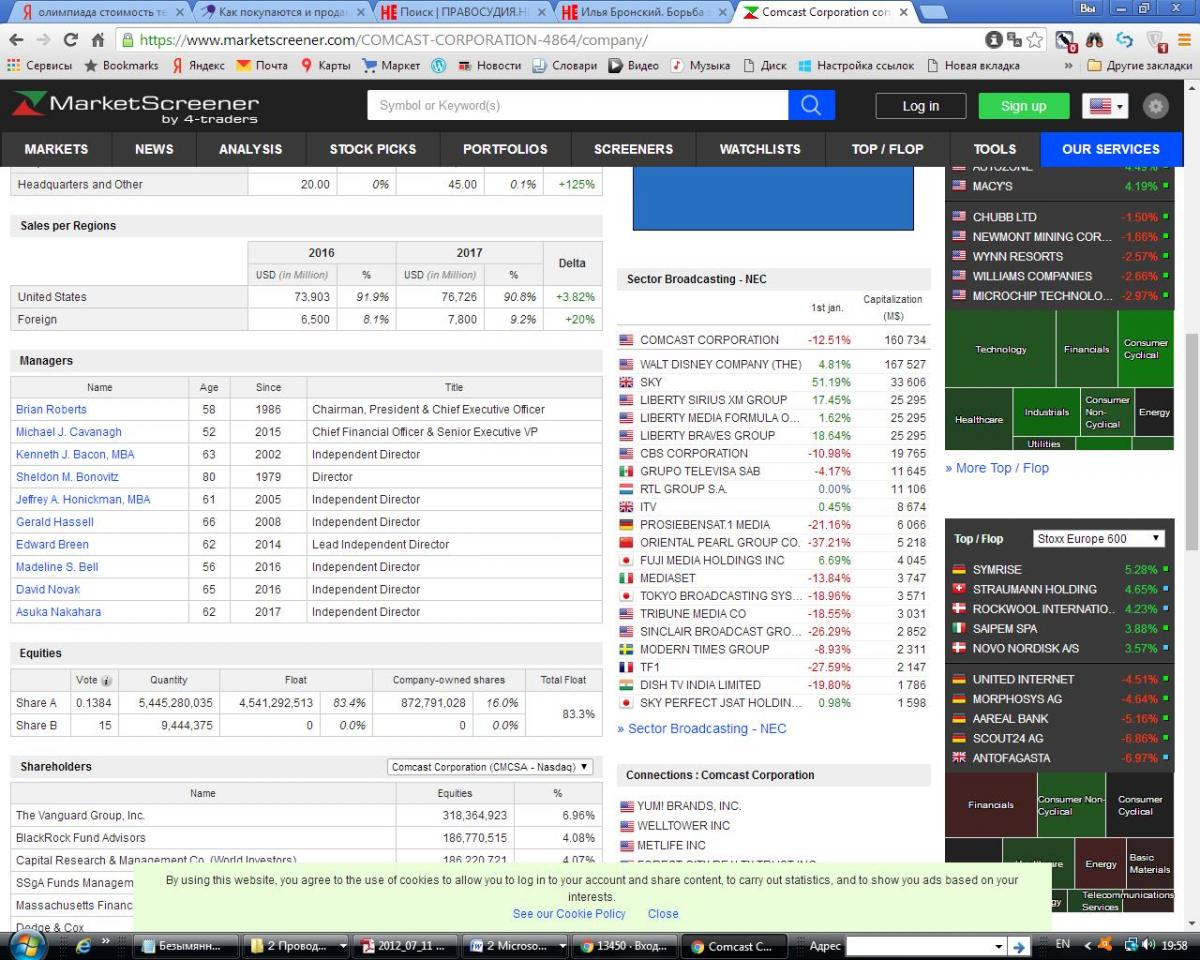Open the STOCK PICKS menu
Viewport: 1200px width, 960px height.
[373, 149]
